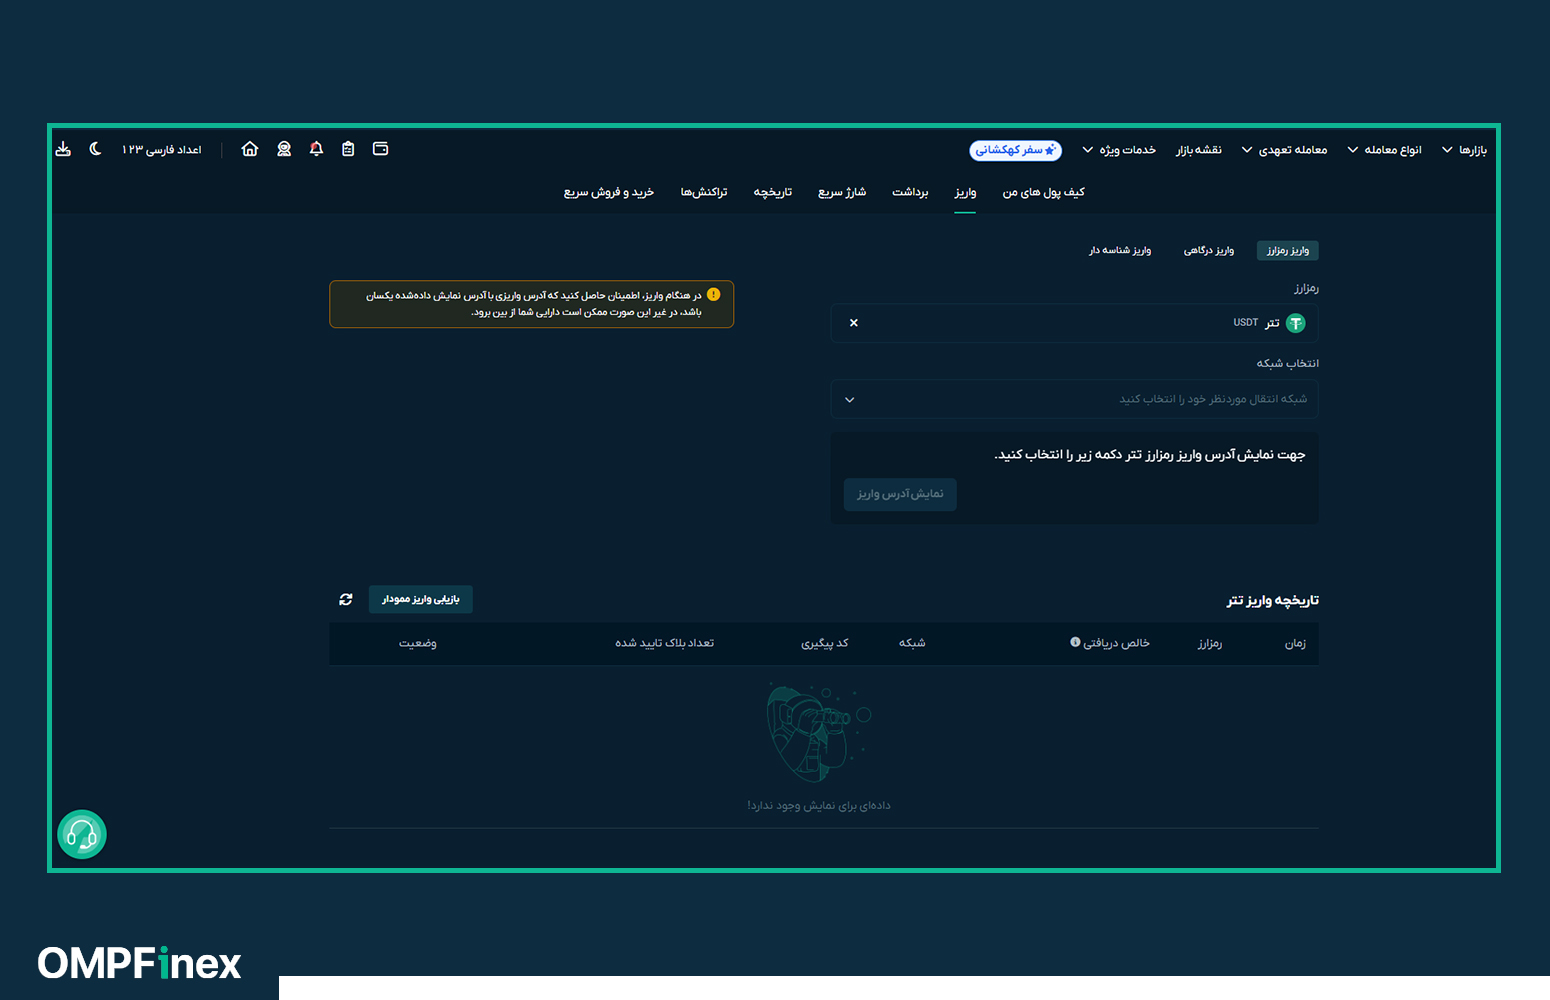Image resolution: width=1550 pixels, height=1000 pixels.
Task: Open the network selection dropdown
Action: tap(1074, 399)
